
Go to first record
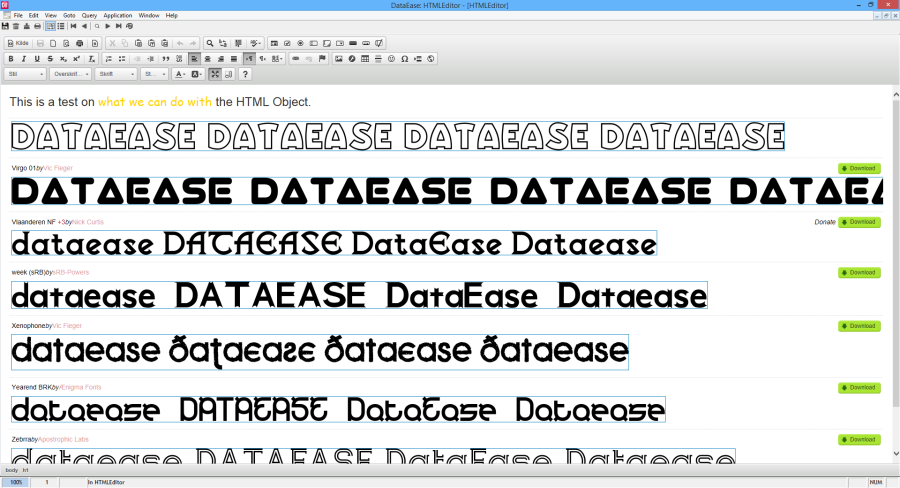tap(73, 26)
